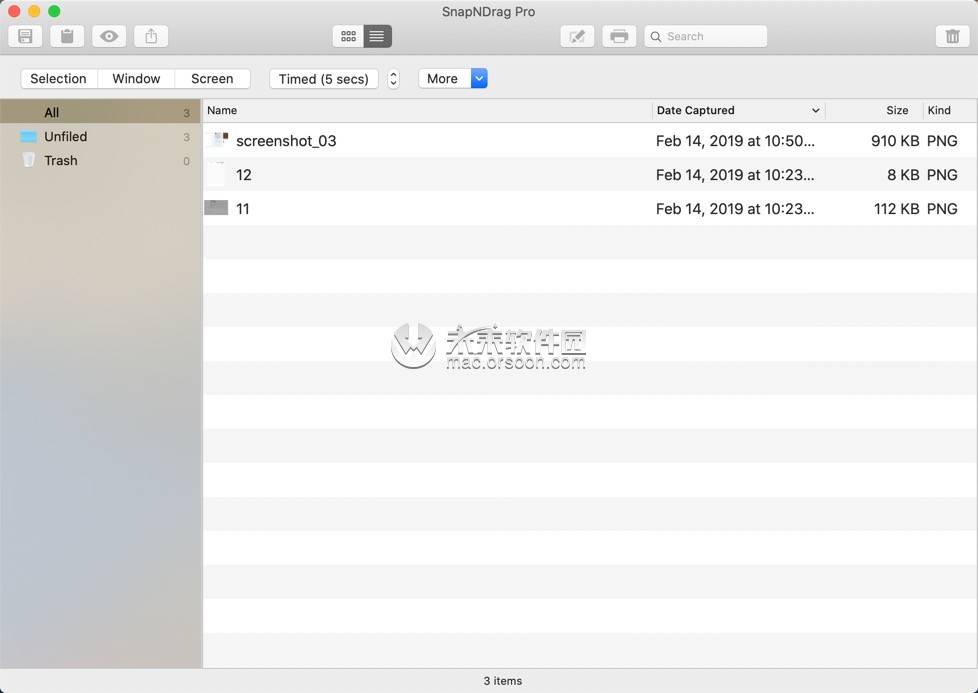Image resolution: width=978 pixels, height=693 pixels.
Task: Click the Selection capture button
Action: pos(58,78)
